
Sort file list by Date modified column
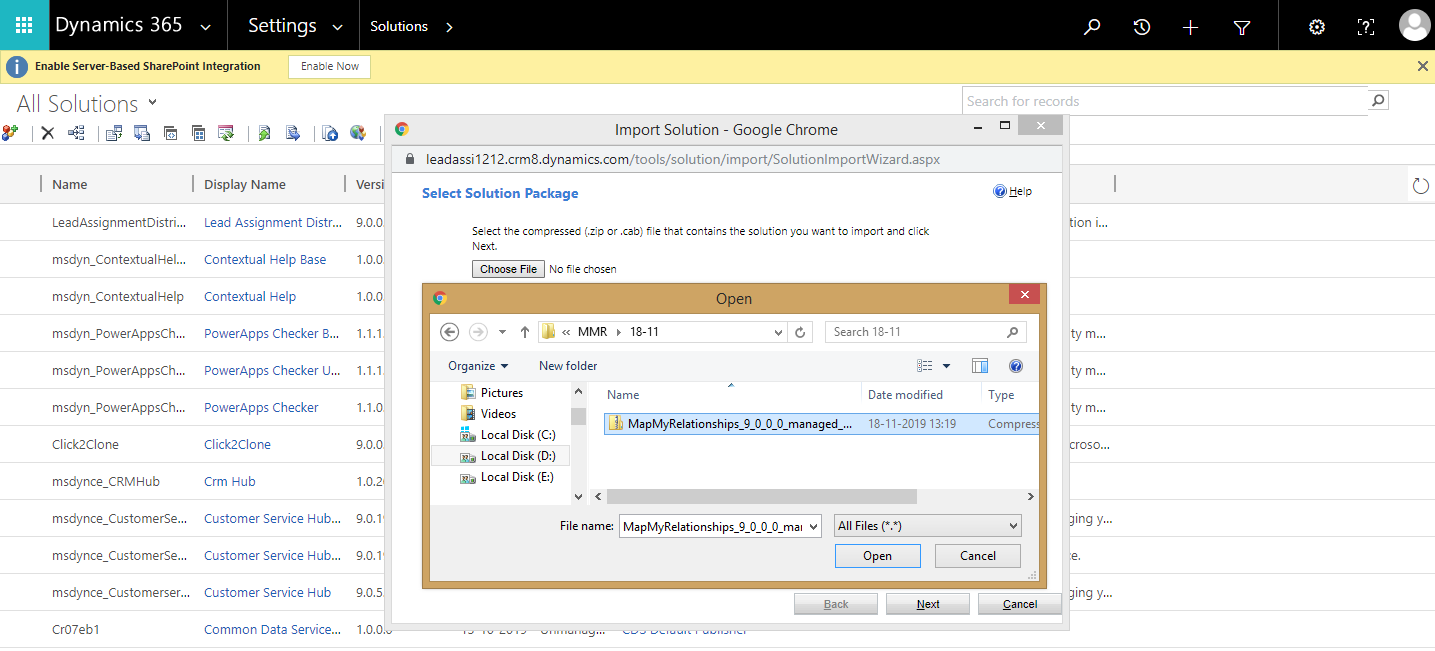(x=905, y=395)
